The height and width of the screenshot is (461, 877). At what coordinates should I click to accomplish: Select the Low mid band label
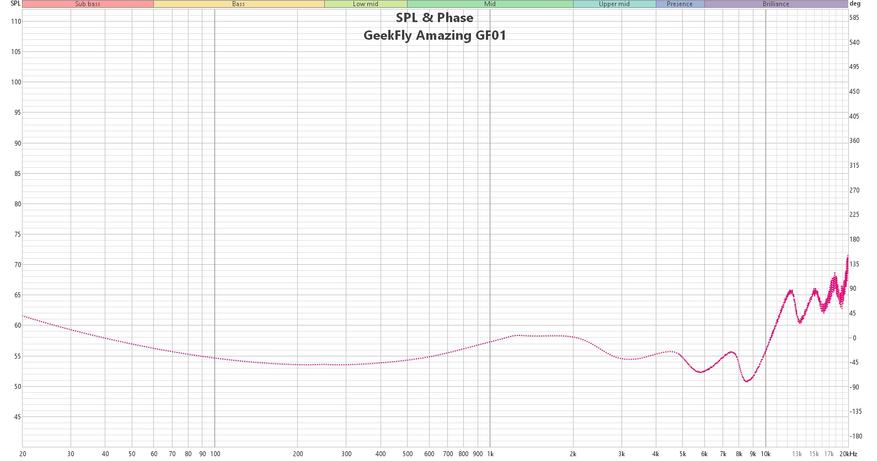click(365, 4)
